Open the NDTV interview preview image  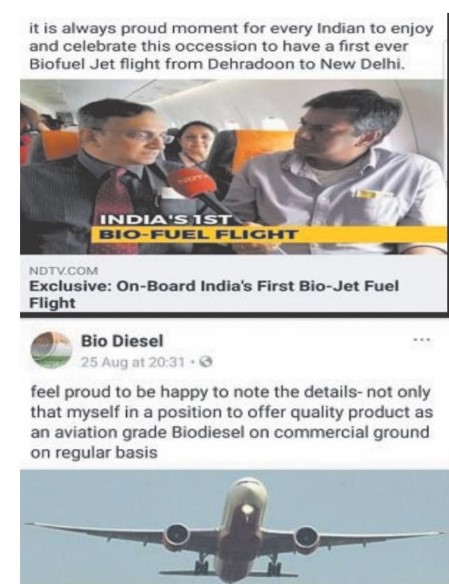tap(233, 167)
